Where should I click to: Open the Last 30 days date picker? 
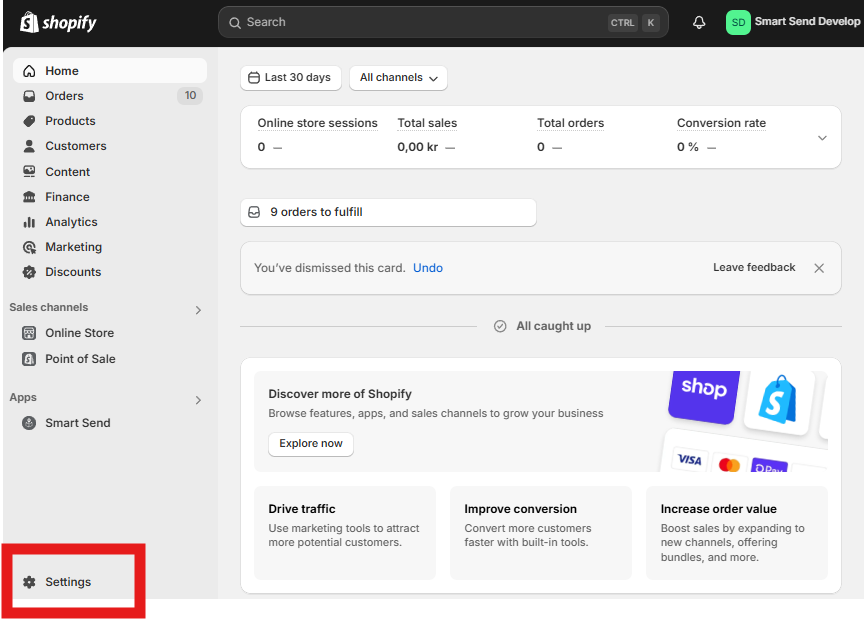coord(290,78)
